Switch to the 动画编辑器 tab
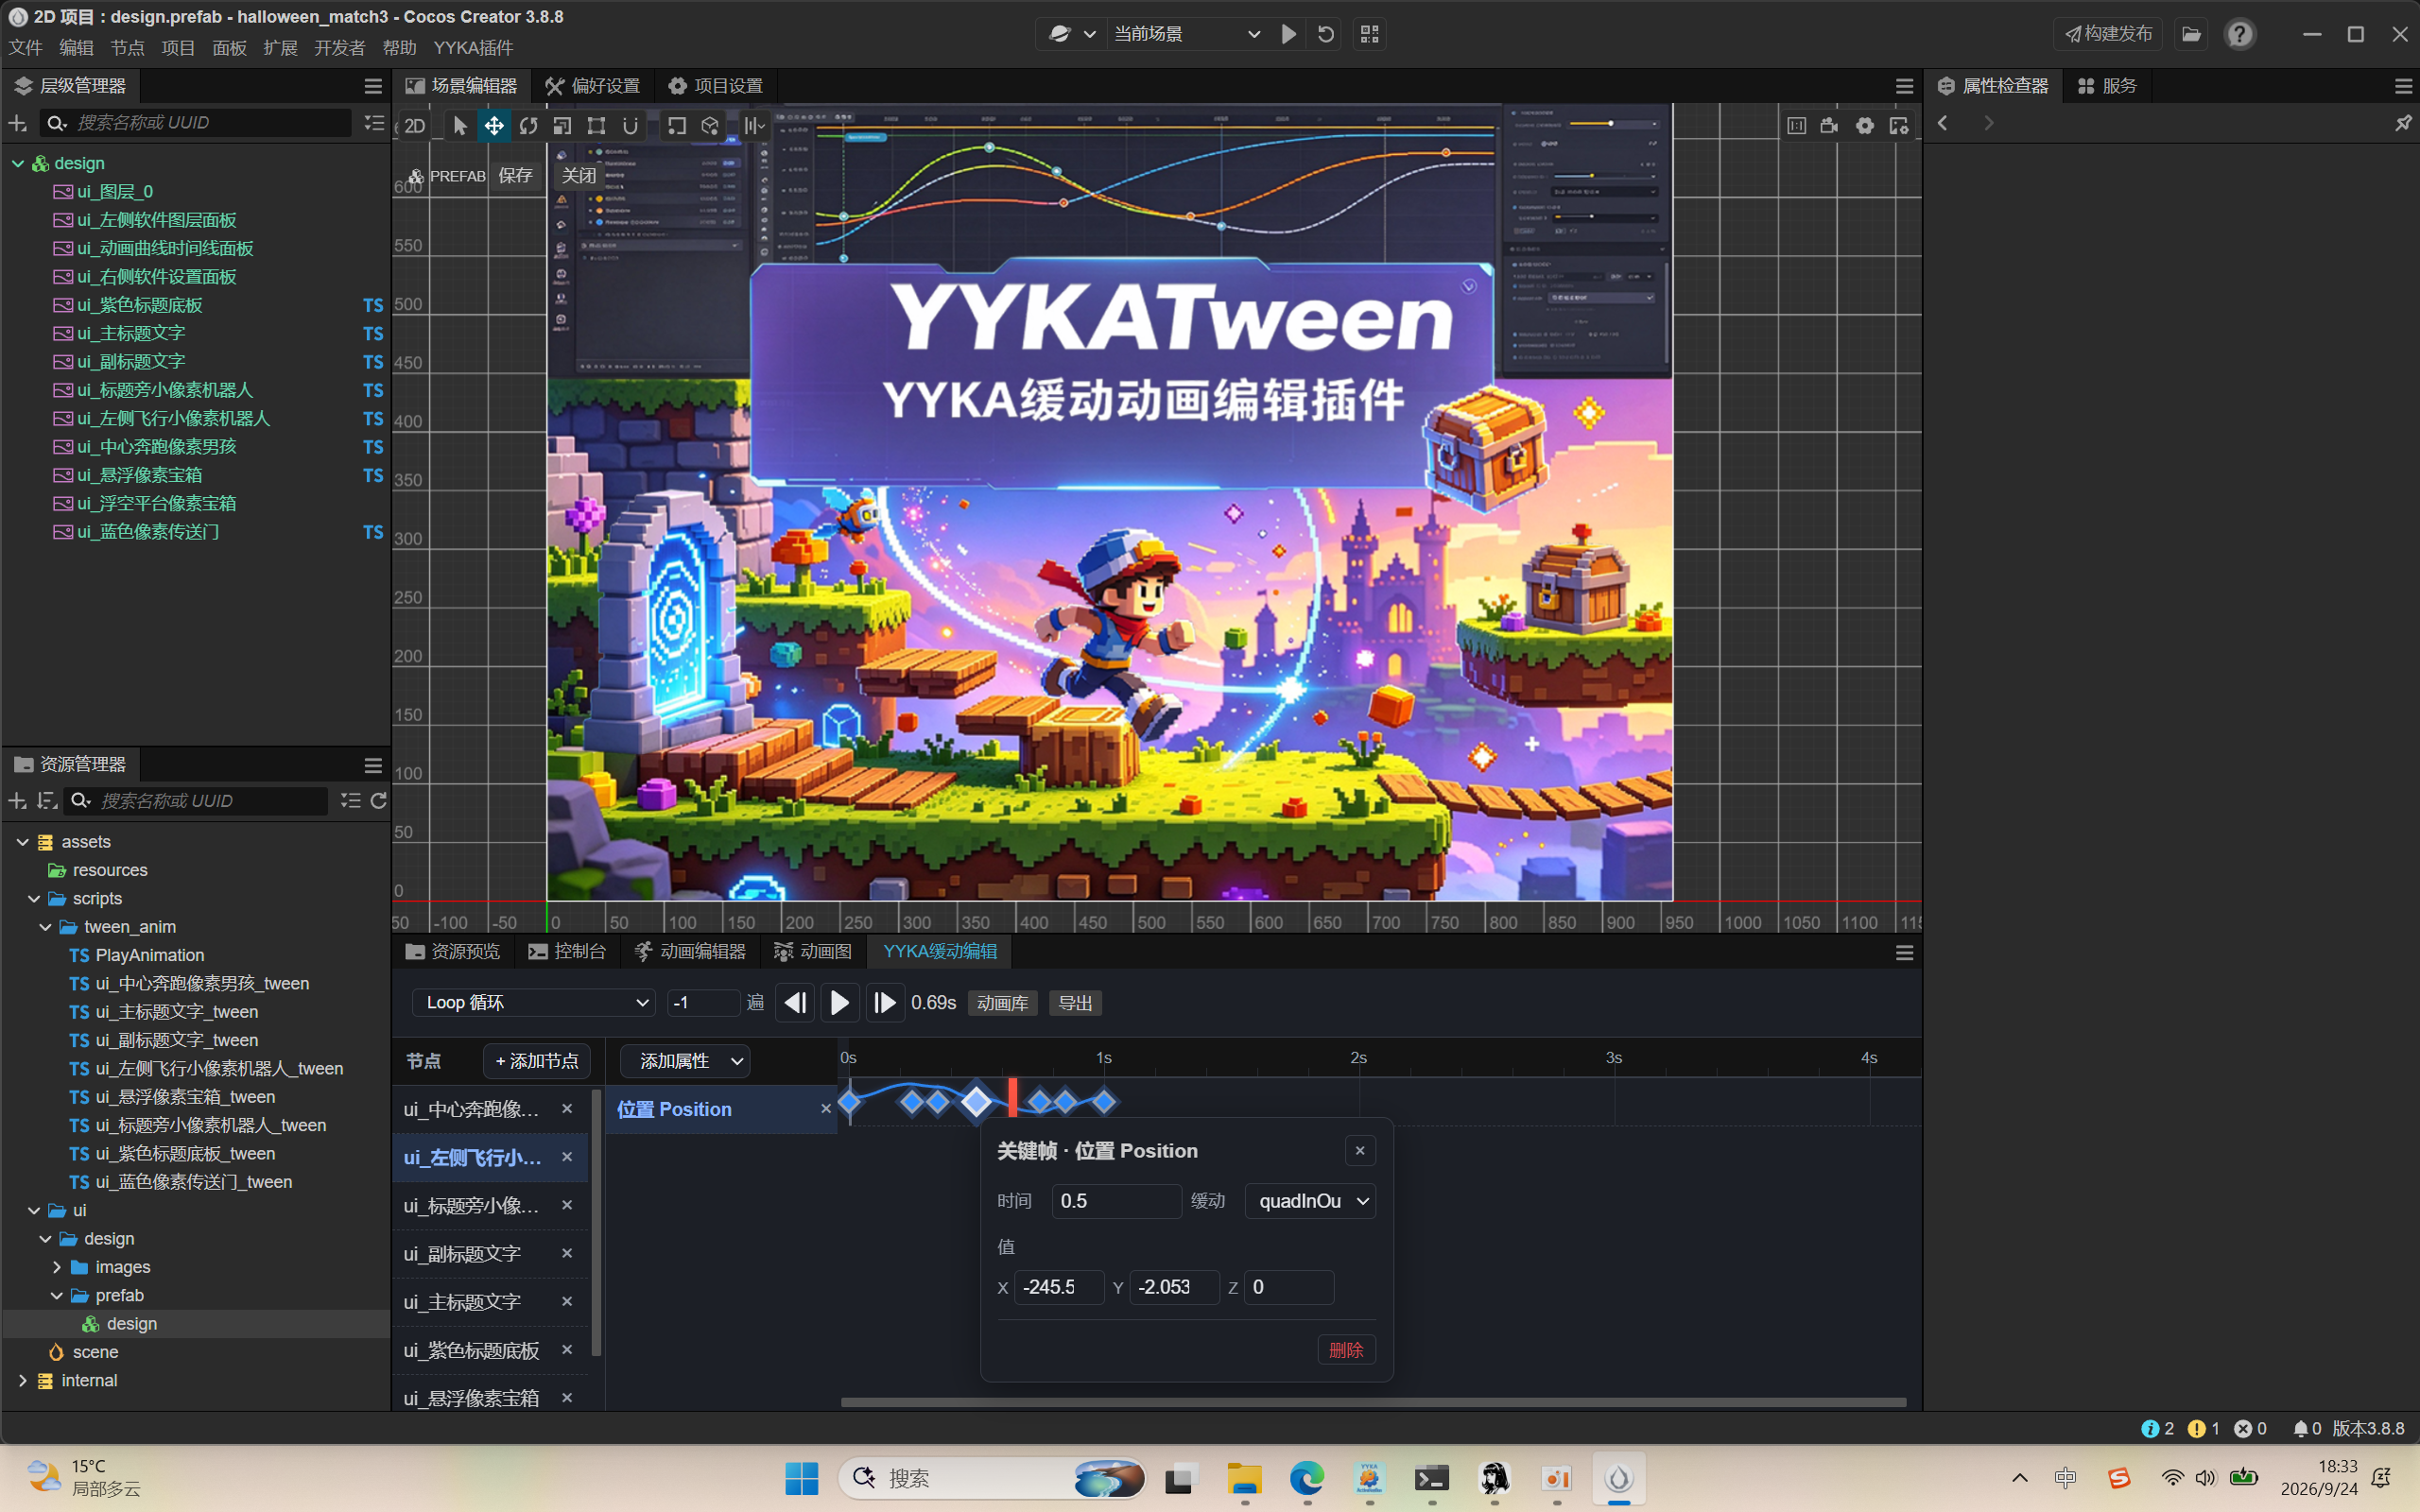Image resolution: width=2420 pixels, height=1512 pixels. pos(690,951)
